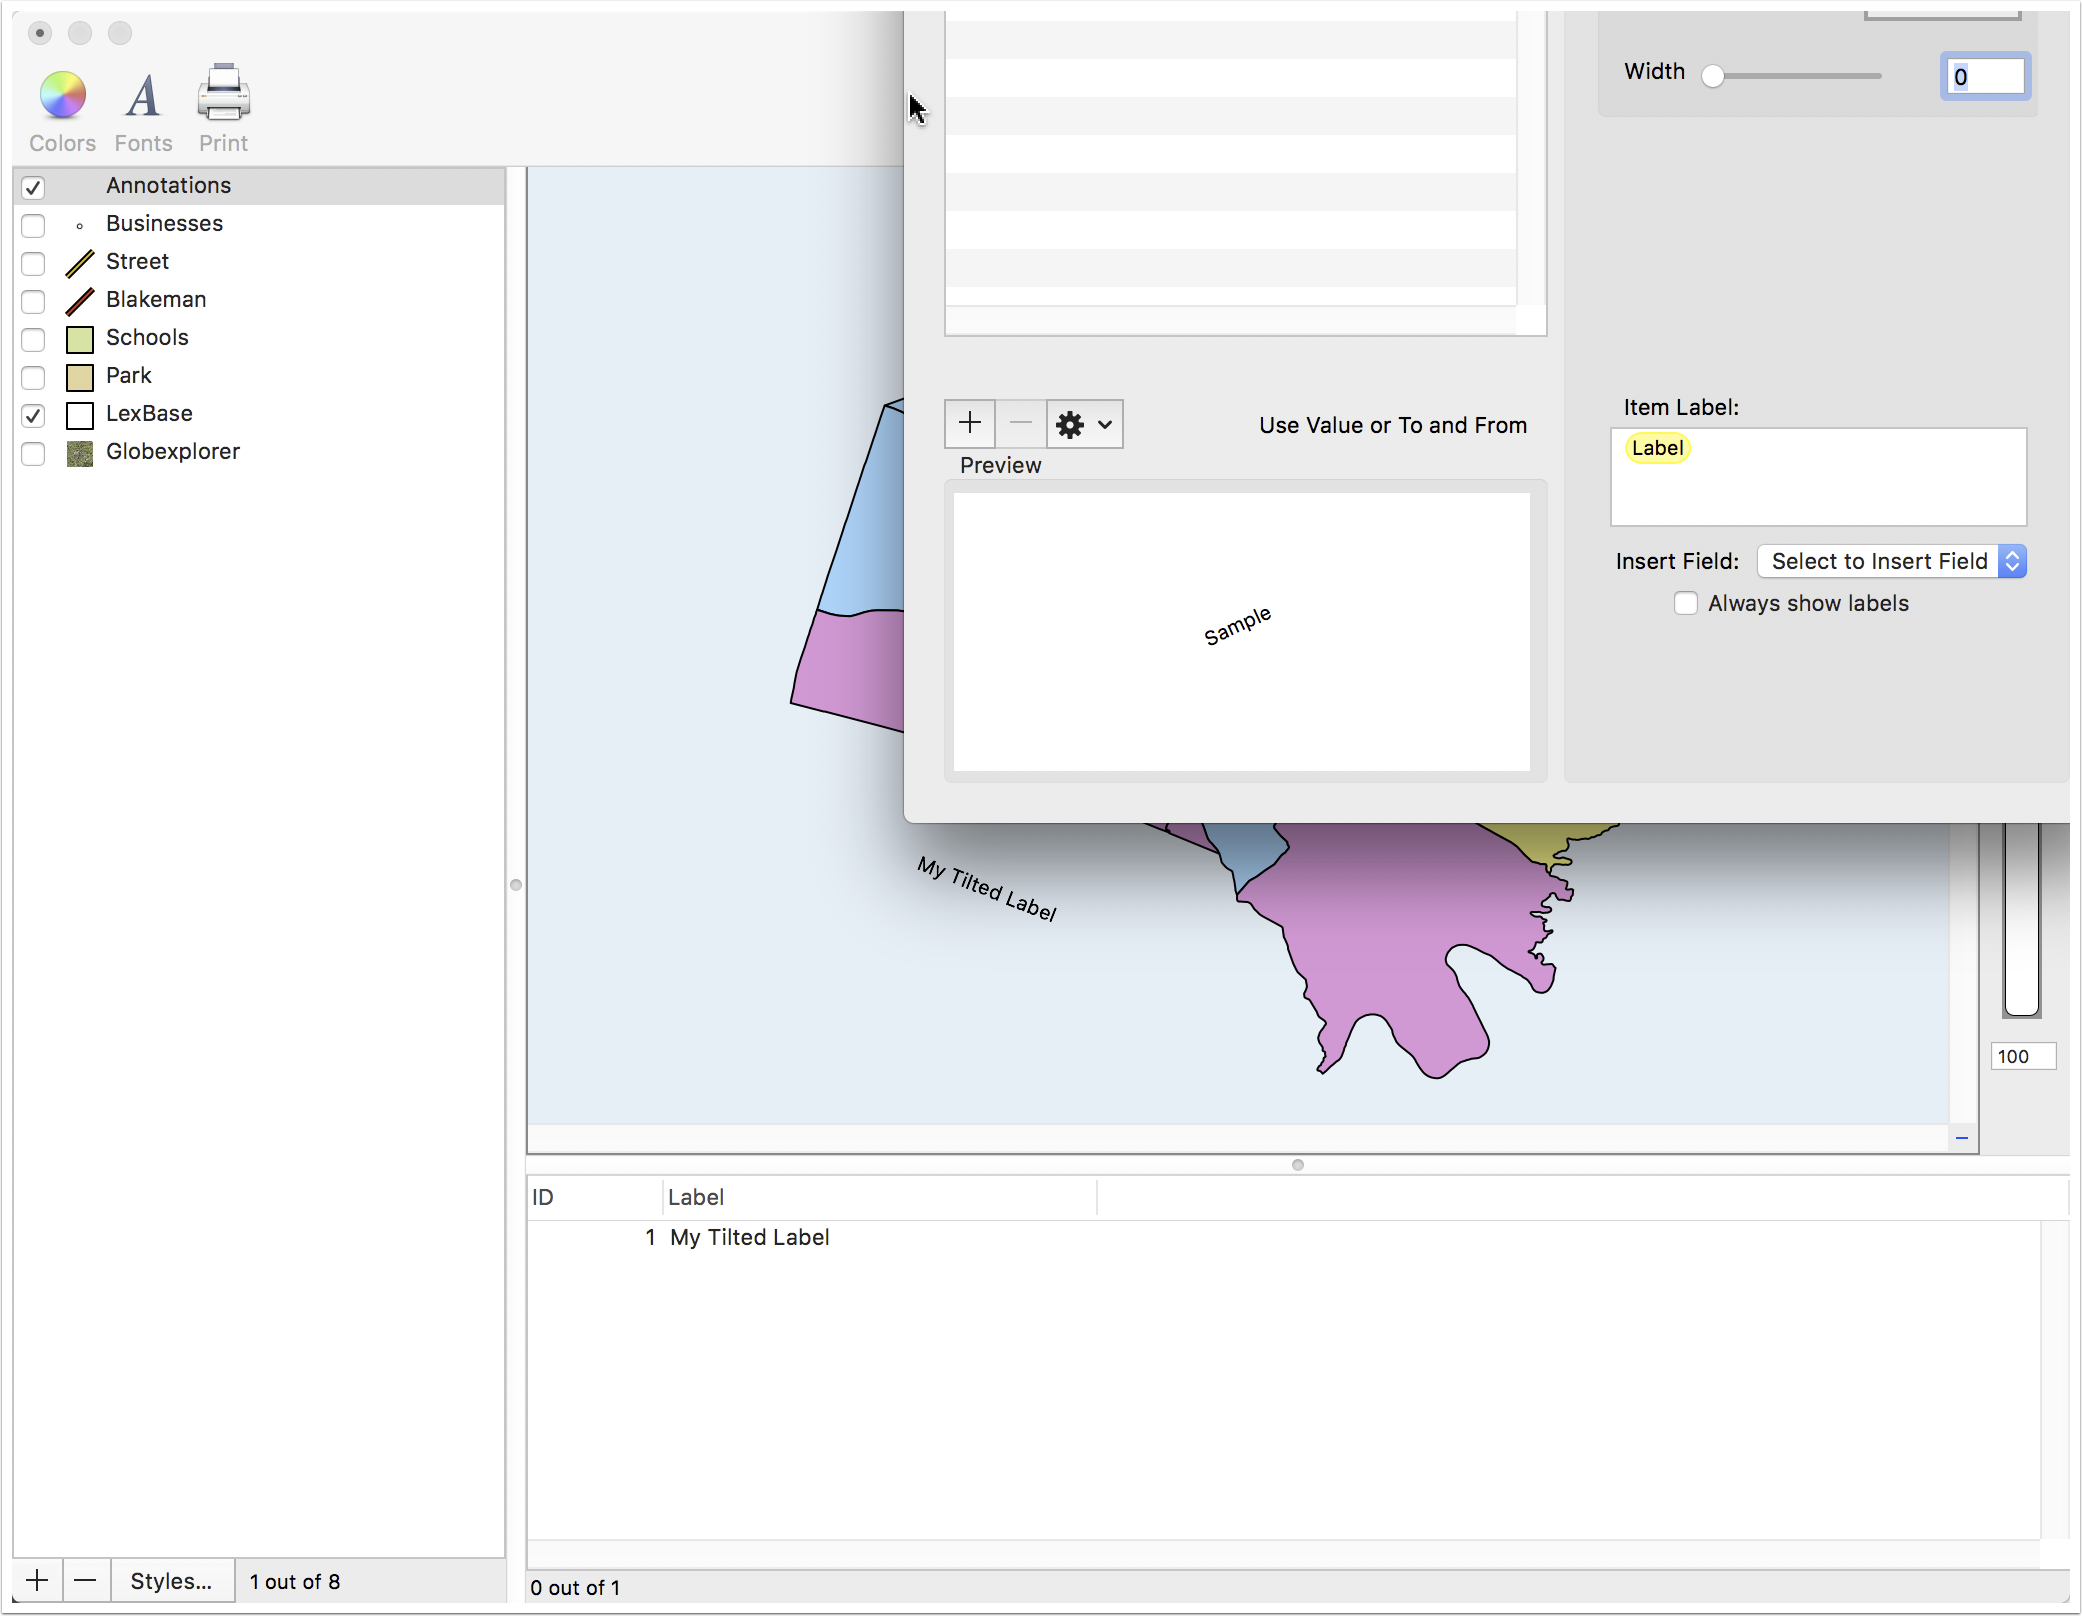The height and width of the screenshot is (1616, 2082).
Task: Add a new style row with plus button
Action: pos(970,424)
